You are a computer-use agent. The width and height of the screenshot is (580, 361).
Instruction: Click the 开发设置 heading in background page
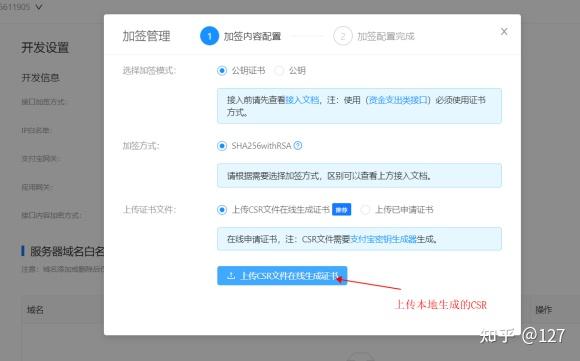pos(45,47)
